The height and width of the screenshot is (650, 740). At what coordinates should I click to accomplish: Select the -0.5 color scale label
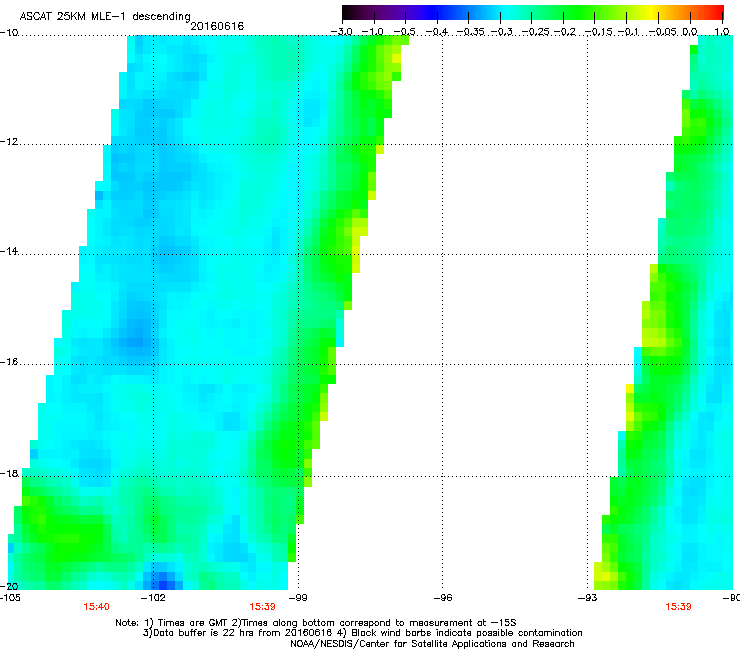click(404, 32)
